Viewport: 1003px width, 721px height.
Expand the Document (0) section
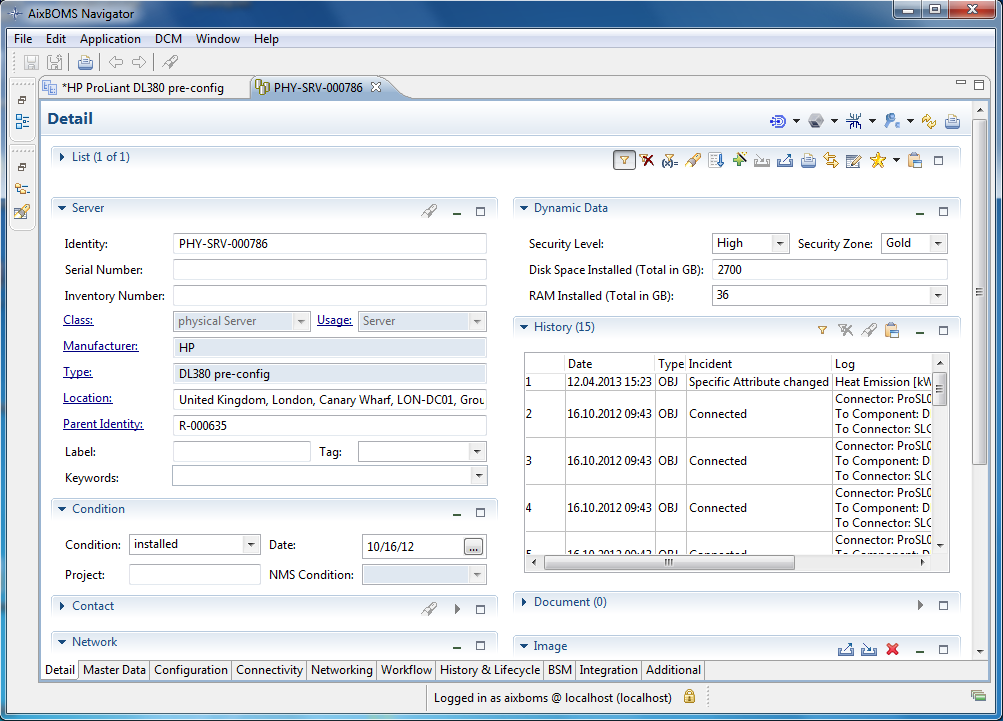pos(524,603)
